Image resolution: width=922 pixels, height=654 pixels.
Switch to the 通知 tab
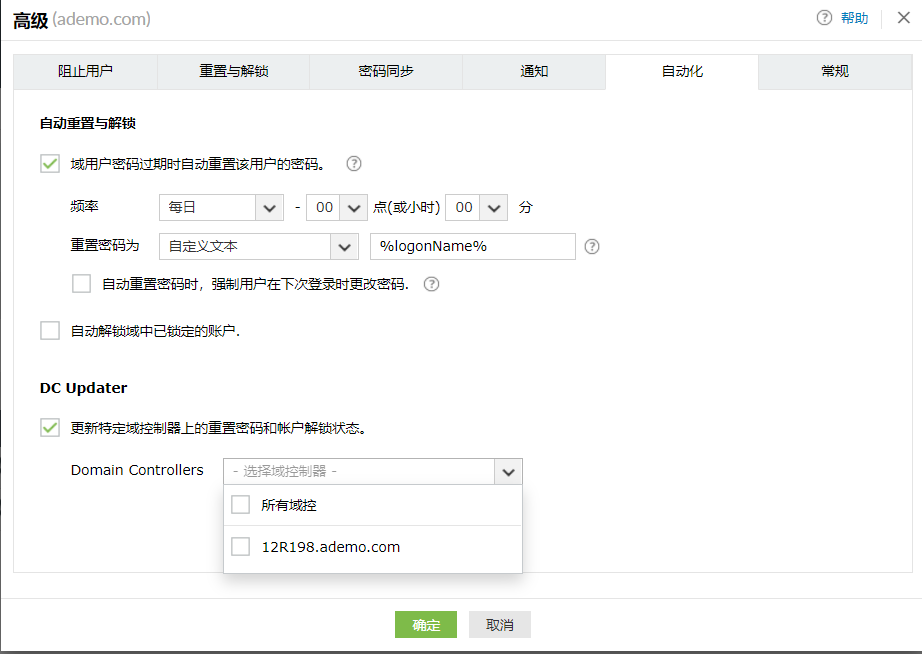coord(534,71)
